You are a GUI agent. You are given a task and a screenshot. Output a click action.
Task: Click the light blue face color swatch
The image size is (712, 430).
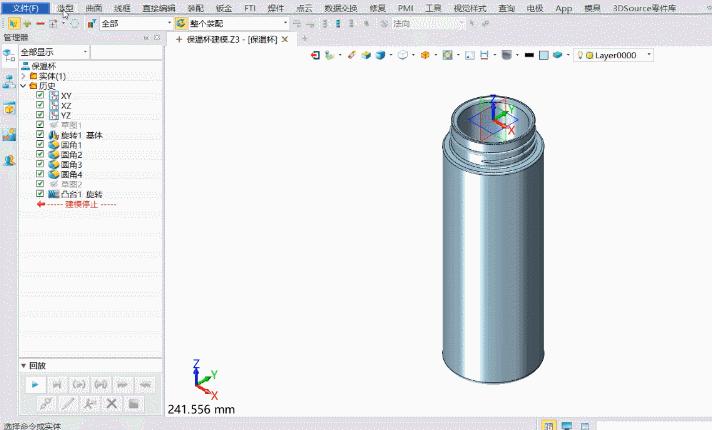click(544, 55)
